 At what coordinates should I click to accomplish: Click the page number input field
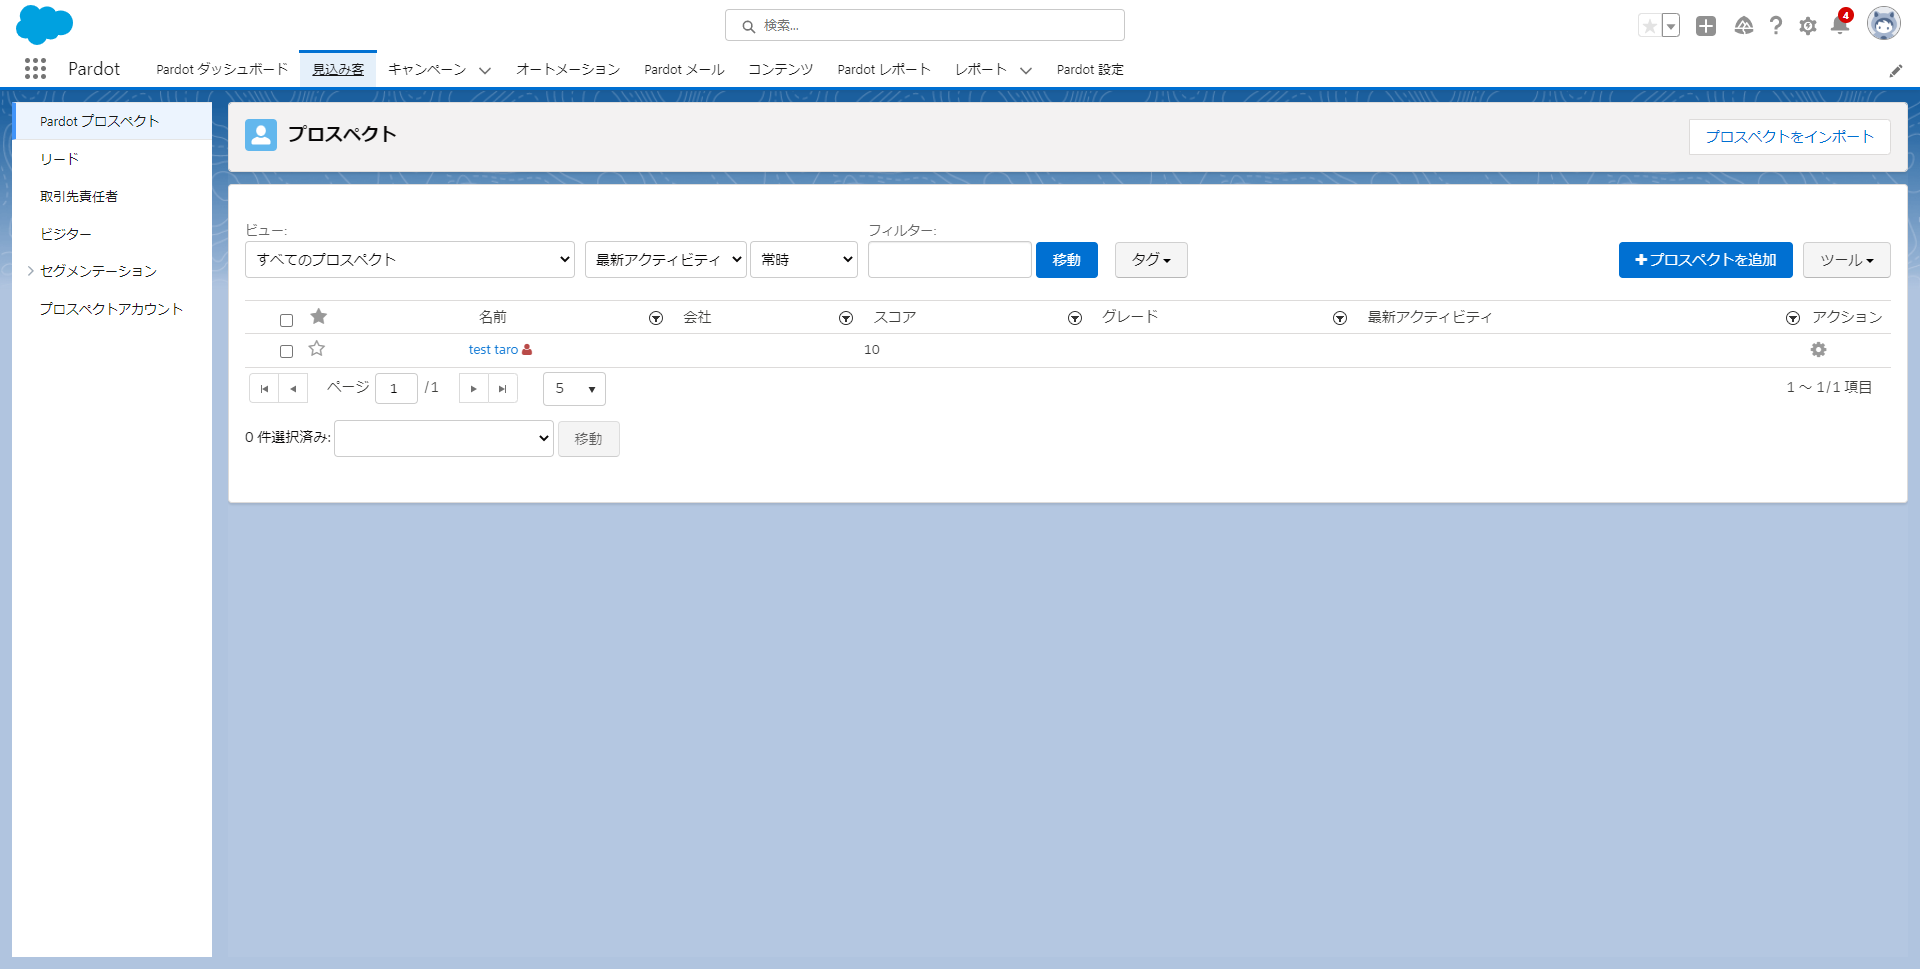click(396, 388)
